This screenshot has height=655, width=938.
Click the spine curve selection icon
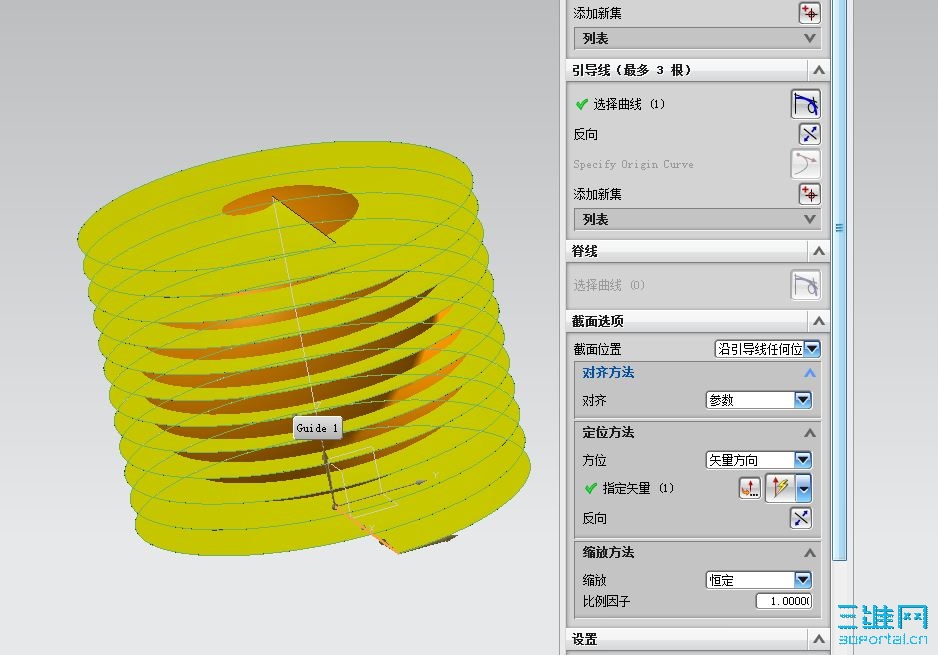click(x=805, y=285)
